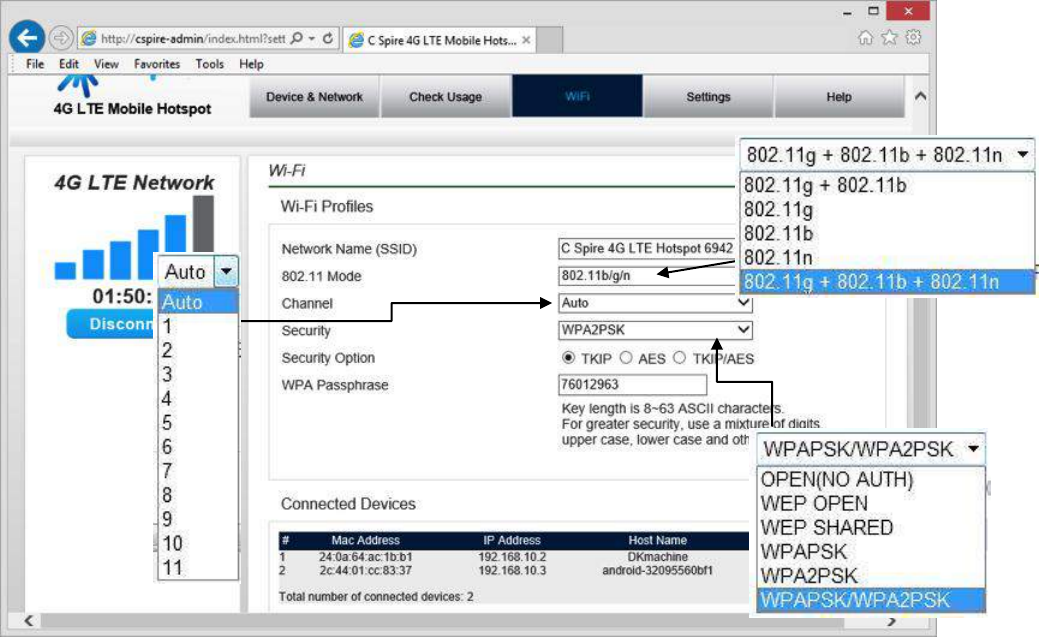
Task: Select highlighted WPAPSK/WPA2PSK list option
Action: pyautogui.click(x=871, y=600)
